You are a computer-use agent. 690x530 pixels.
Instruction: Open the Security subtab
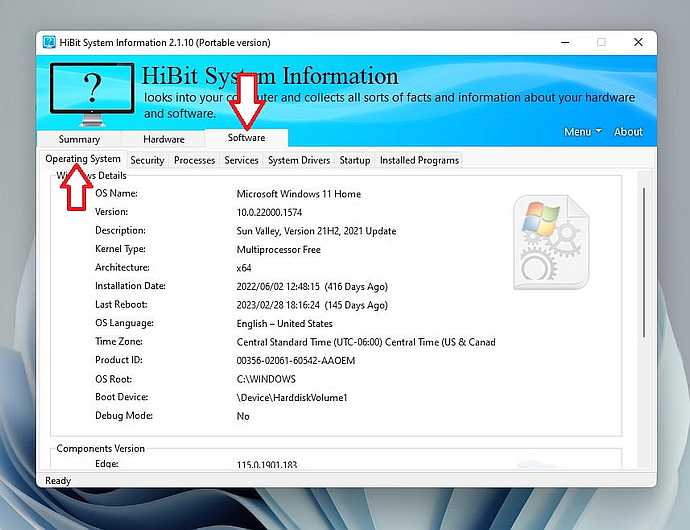147,160
